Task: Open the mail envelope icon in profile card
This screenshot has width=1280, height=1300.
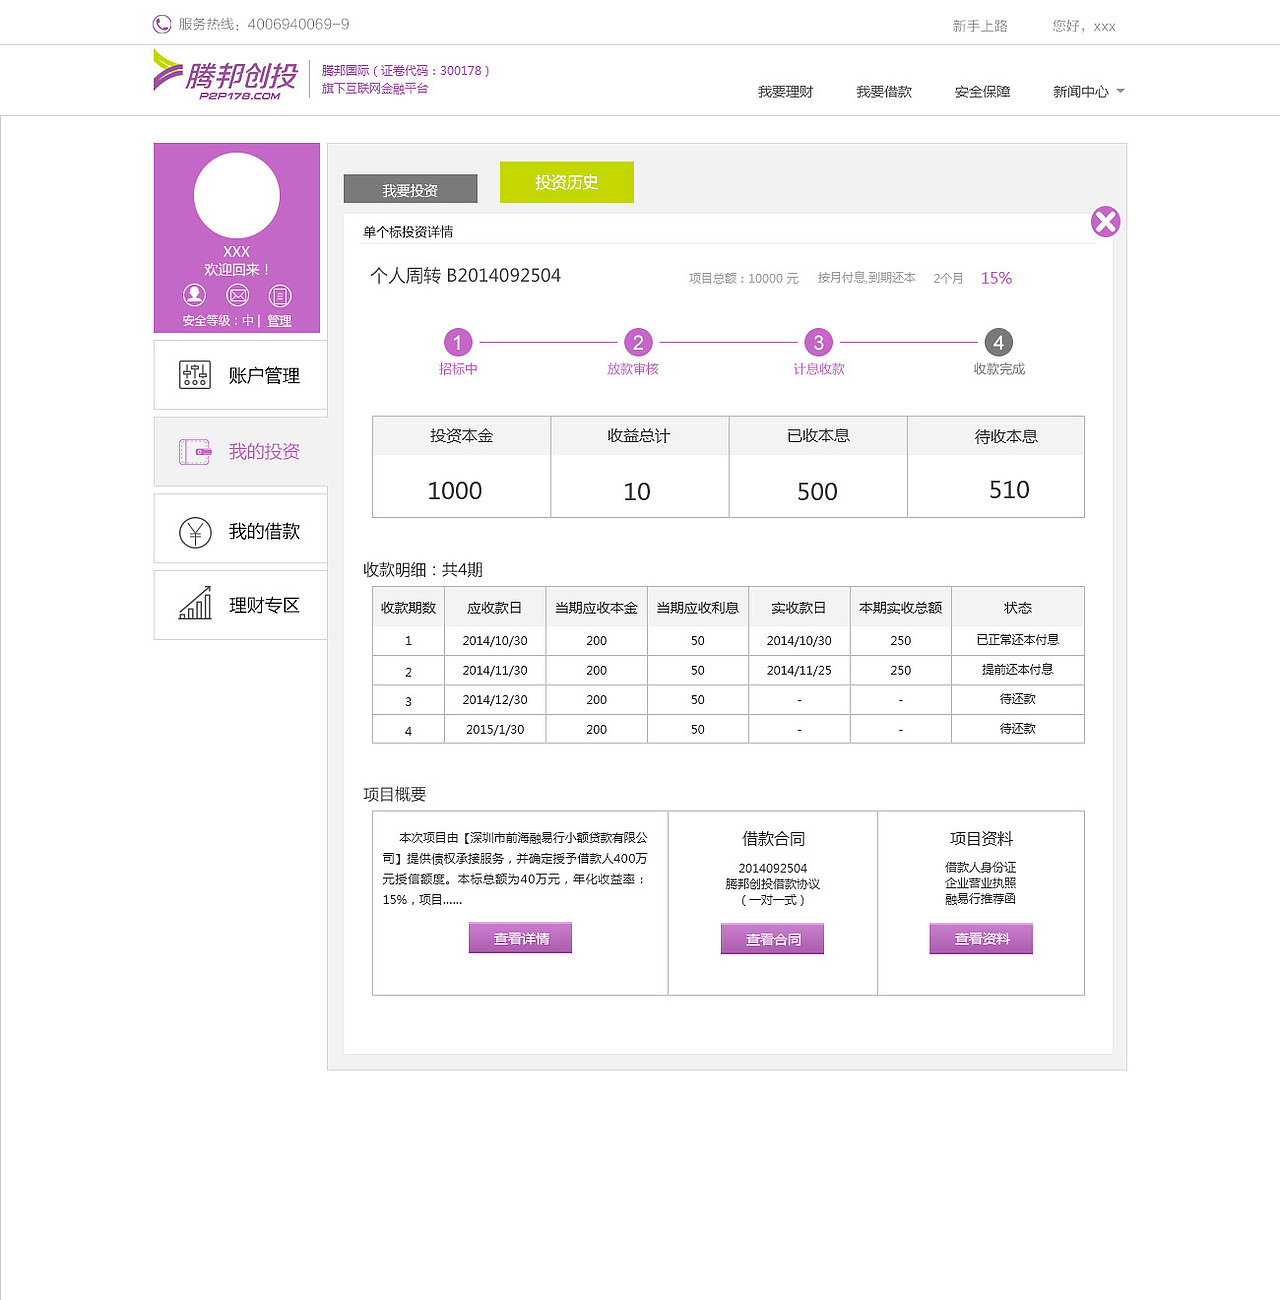Action: [238, 295]
